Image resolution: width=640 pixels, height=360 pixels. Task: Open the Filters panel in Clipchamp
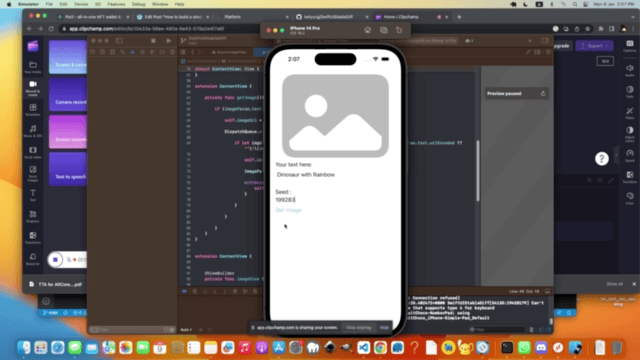(630, 113)
